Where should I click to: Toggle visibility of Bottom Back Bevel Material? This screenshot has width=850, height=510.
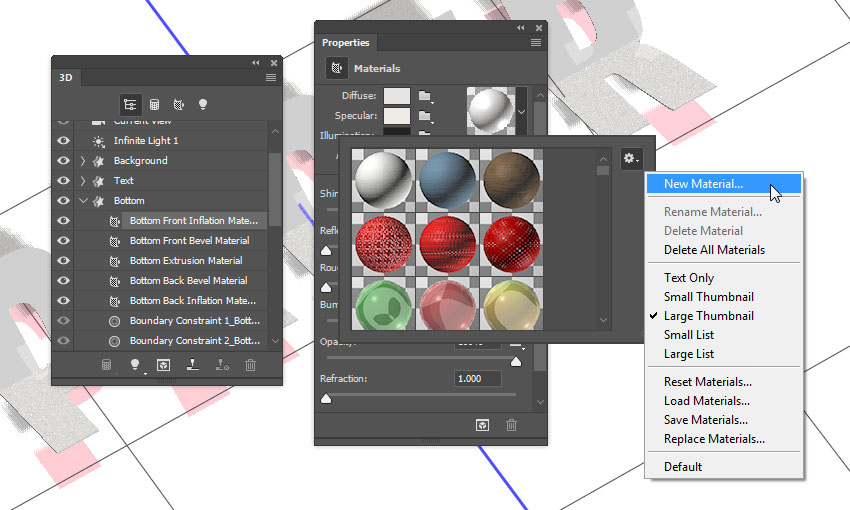[63, 281]
